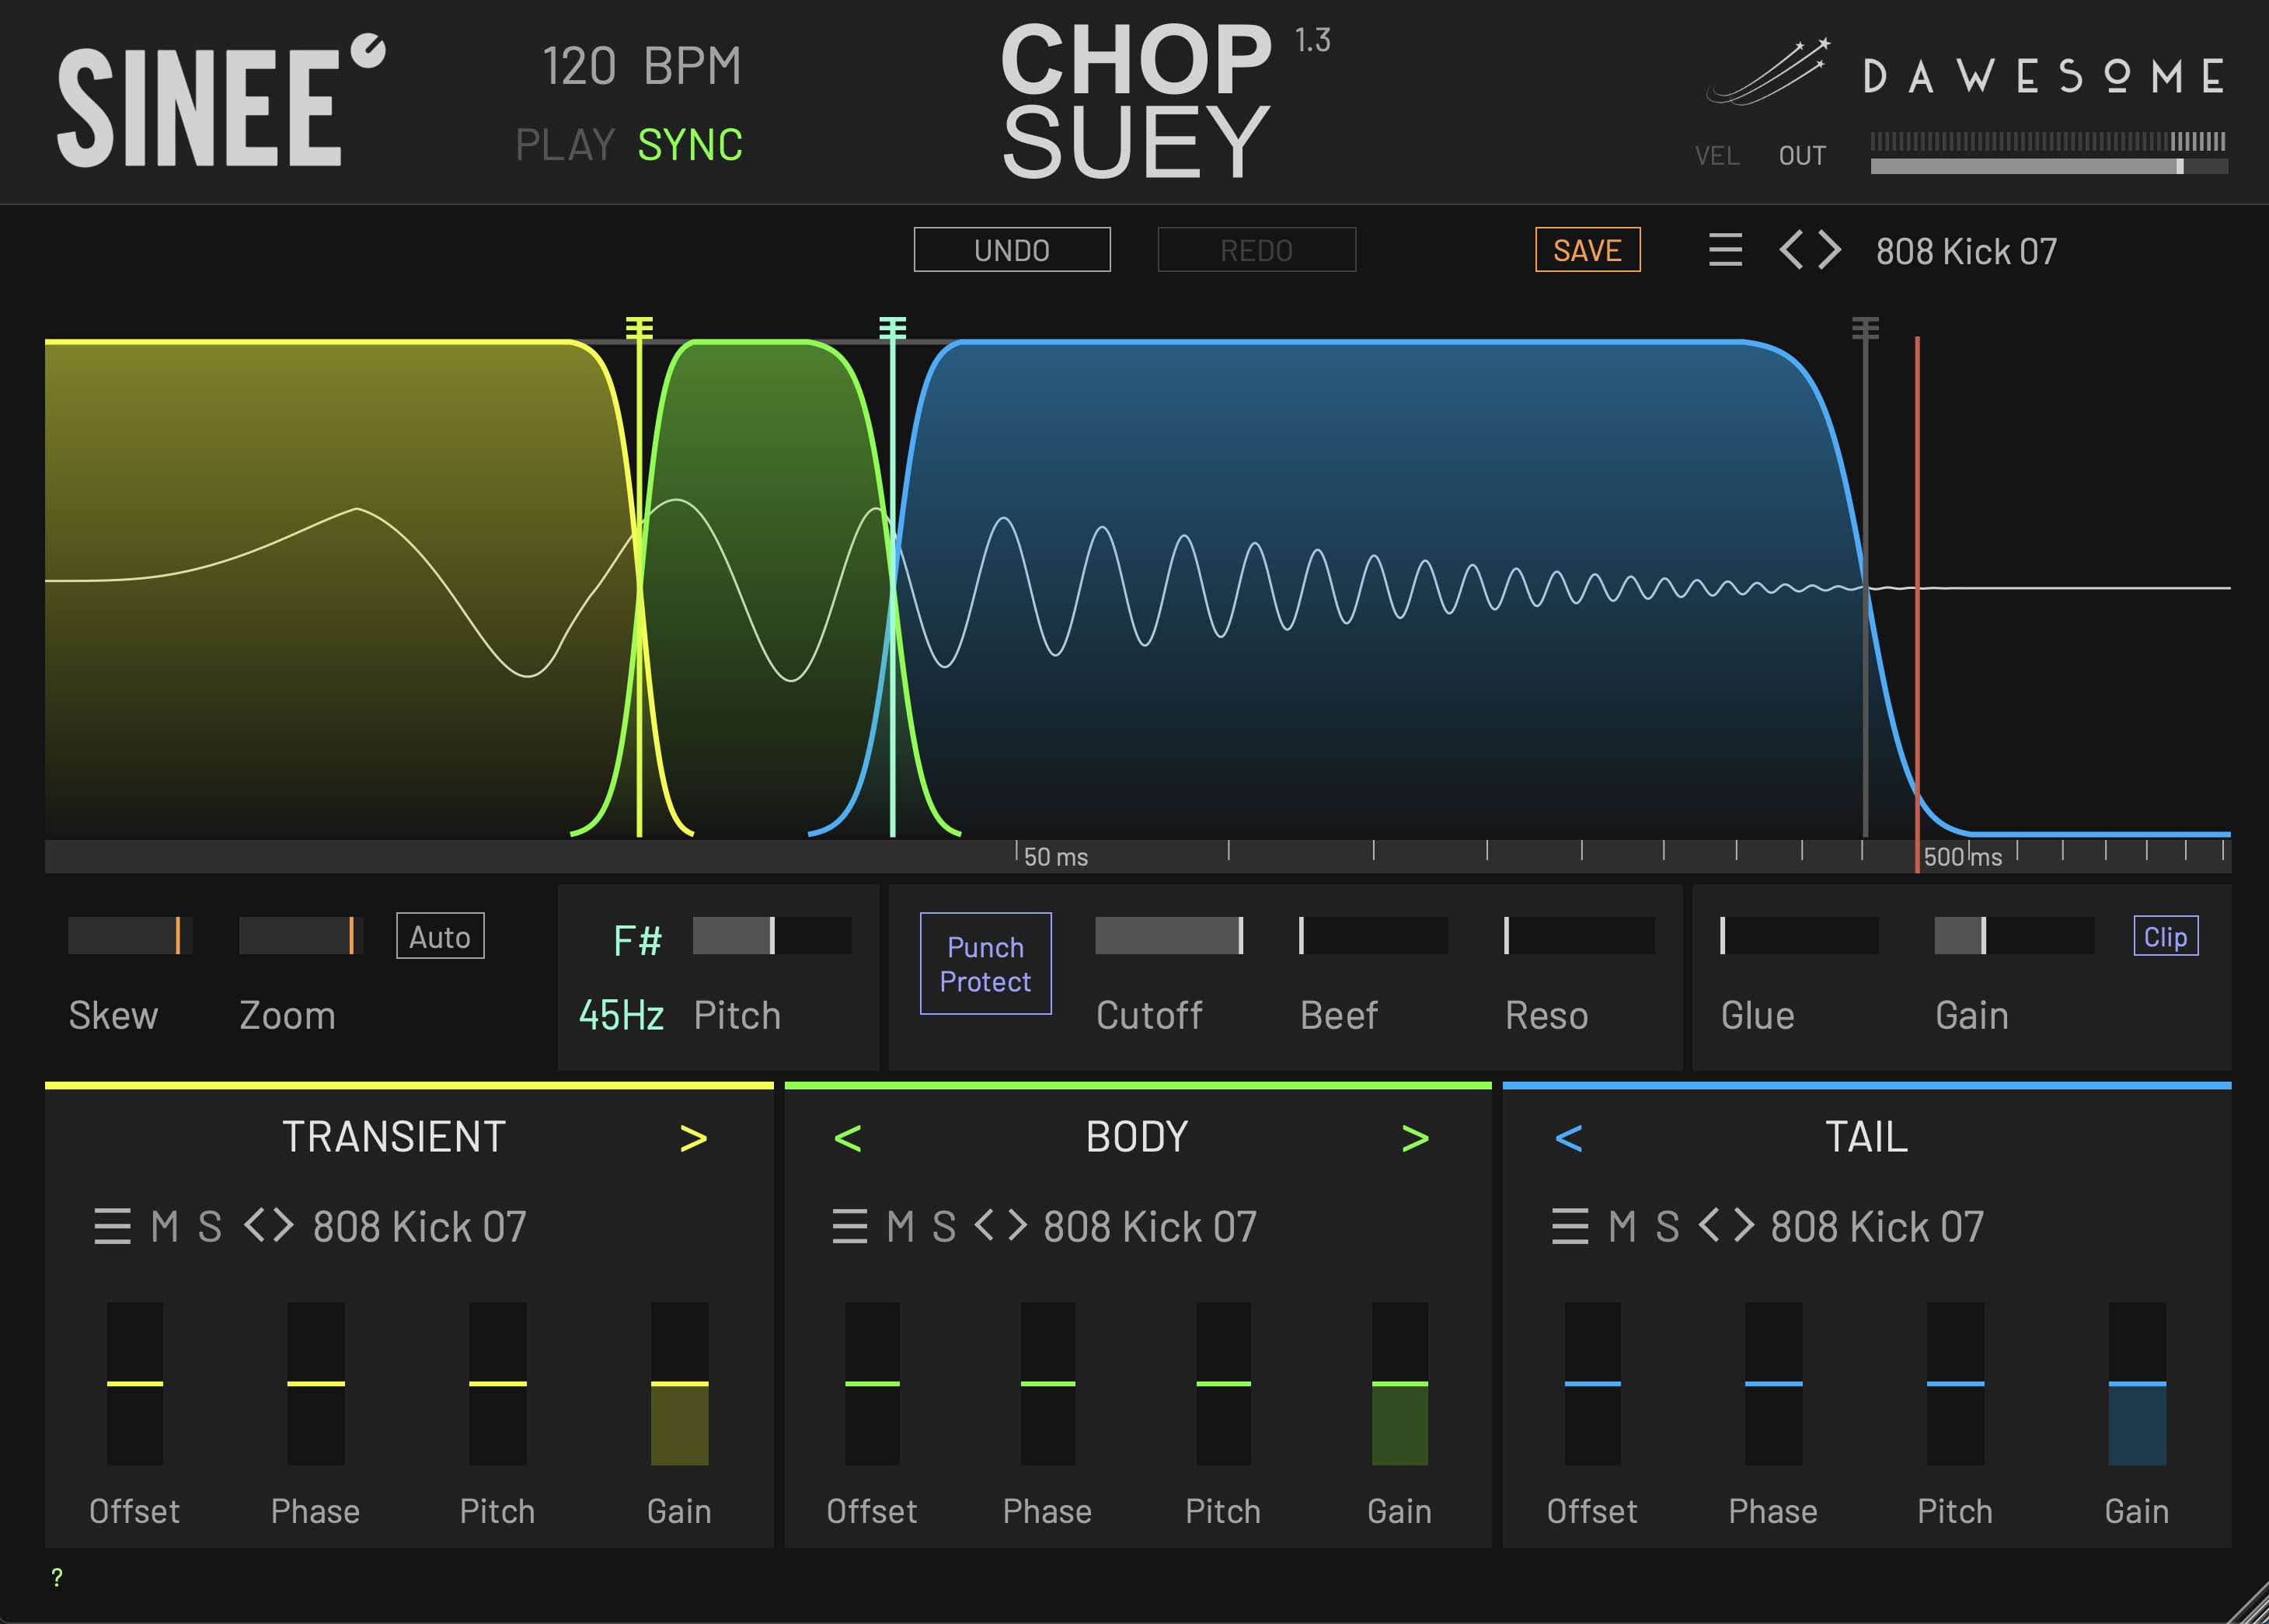Grab the window resize corner handle
Screen dimensions: 2269x1624
tap(2247, 1602)
